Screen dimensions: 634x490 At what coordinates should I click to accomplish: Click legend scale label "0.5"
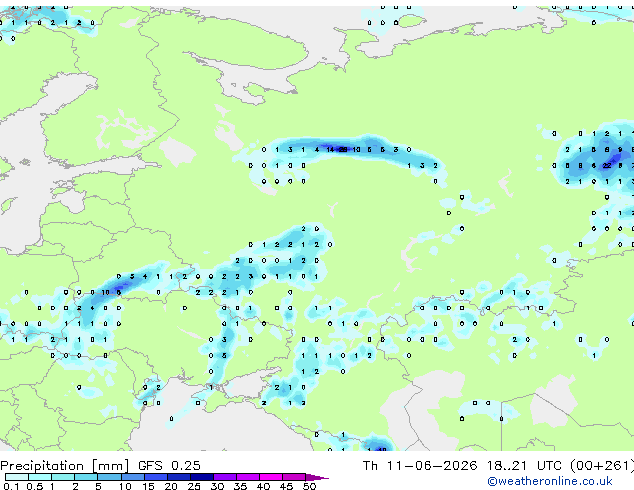coord(35,486)
